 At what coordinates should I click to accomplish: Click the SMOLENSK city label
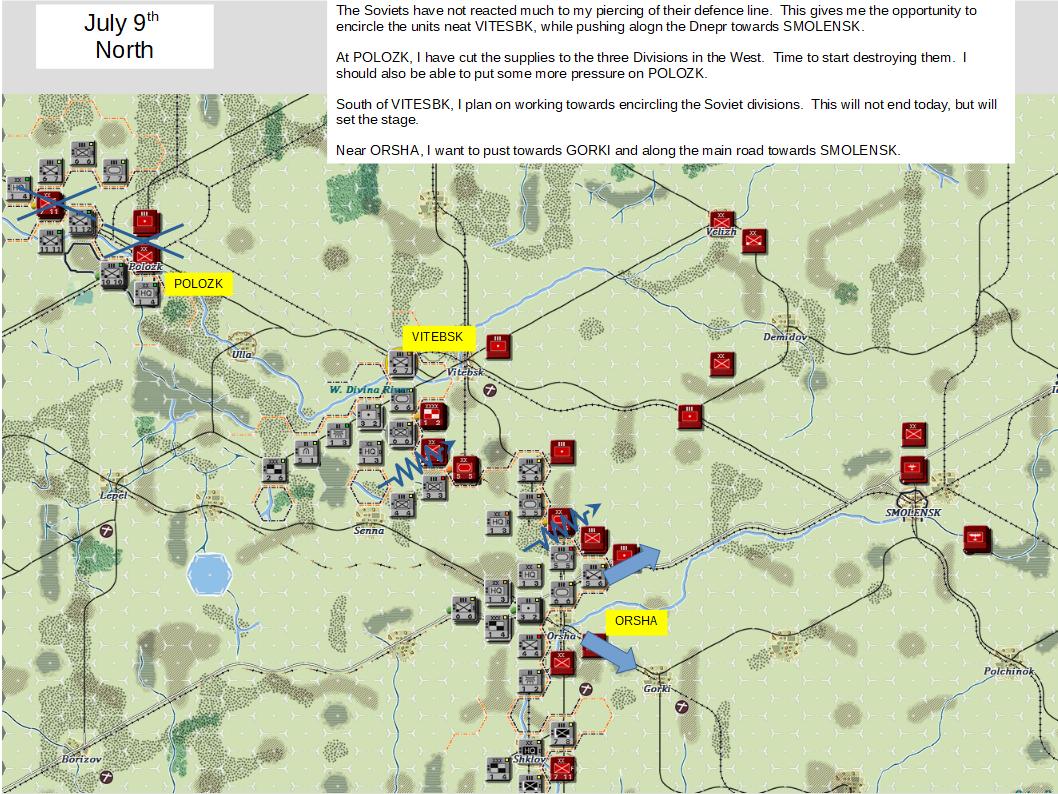[x=913, y=513]
